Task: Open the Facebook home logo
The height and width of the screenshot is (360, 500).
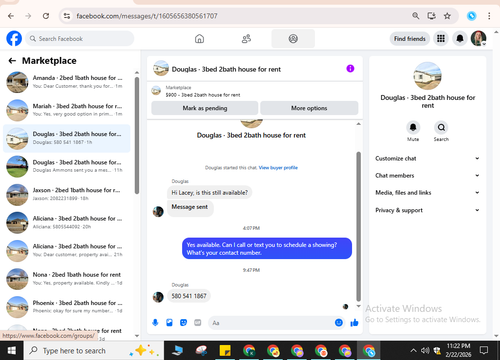Action: click(14, 39)
